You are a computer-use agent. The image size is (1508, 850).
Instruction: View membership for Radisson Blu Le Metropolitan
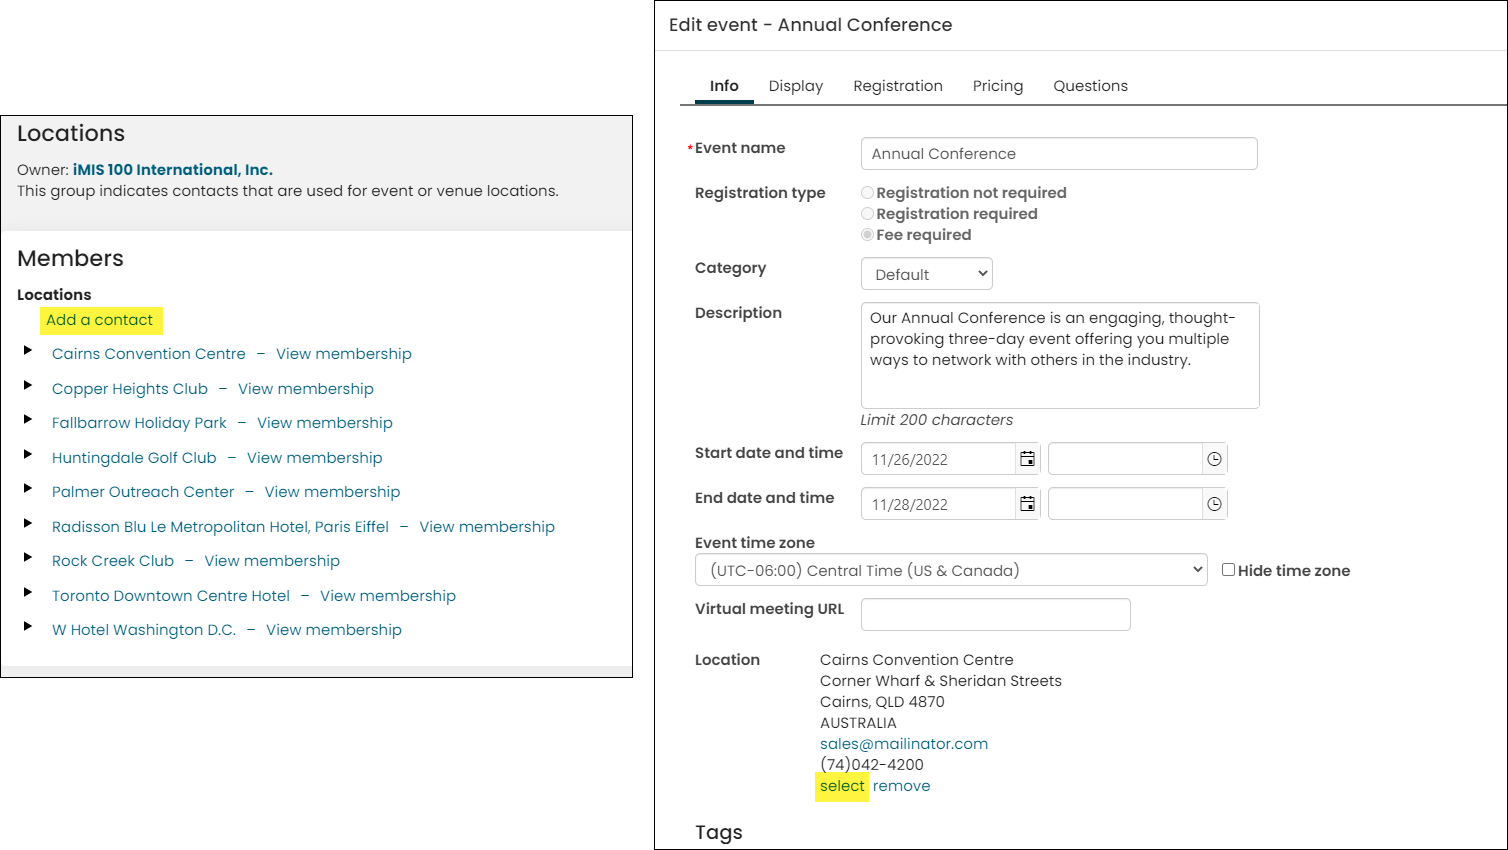tap(487, 527)
